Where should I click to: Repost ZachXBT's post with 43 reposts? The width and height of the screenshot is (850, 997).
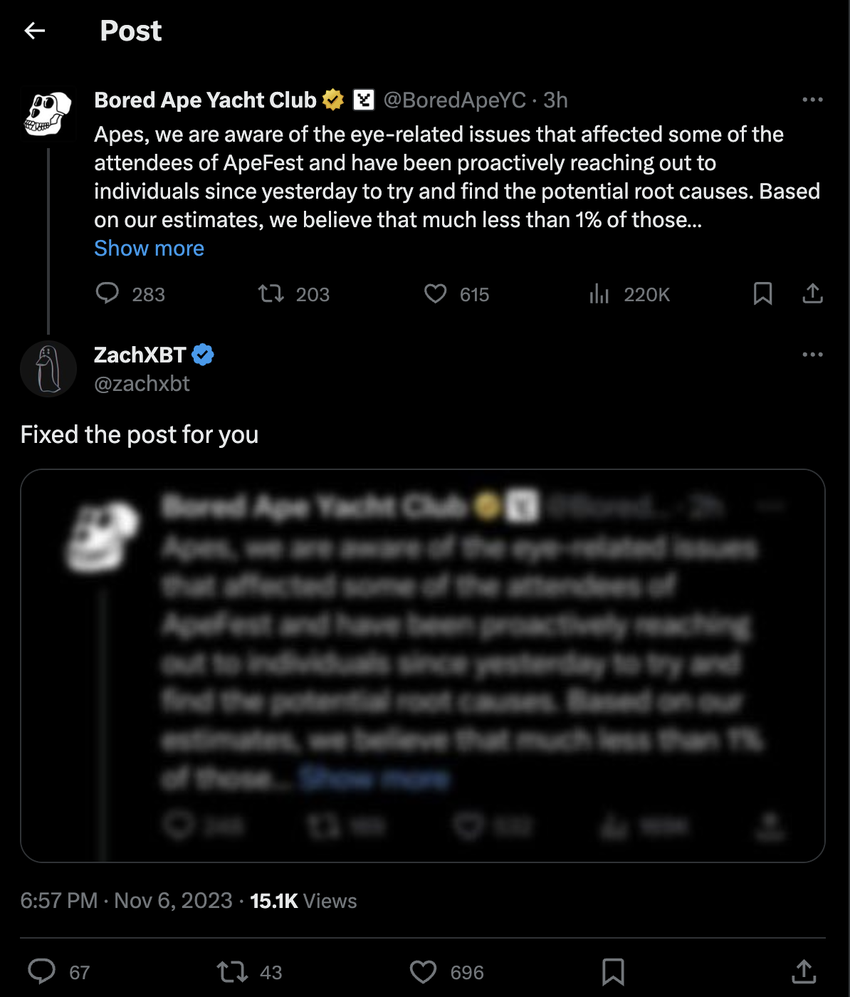(233, 971)
